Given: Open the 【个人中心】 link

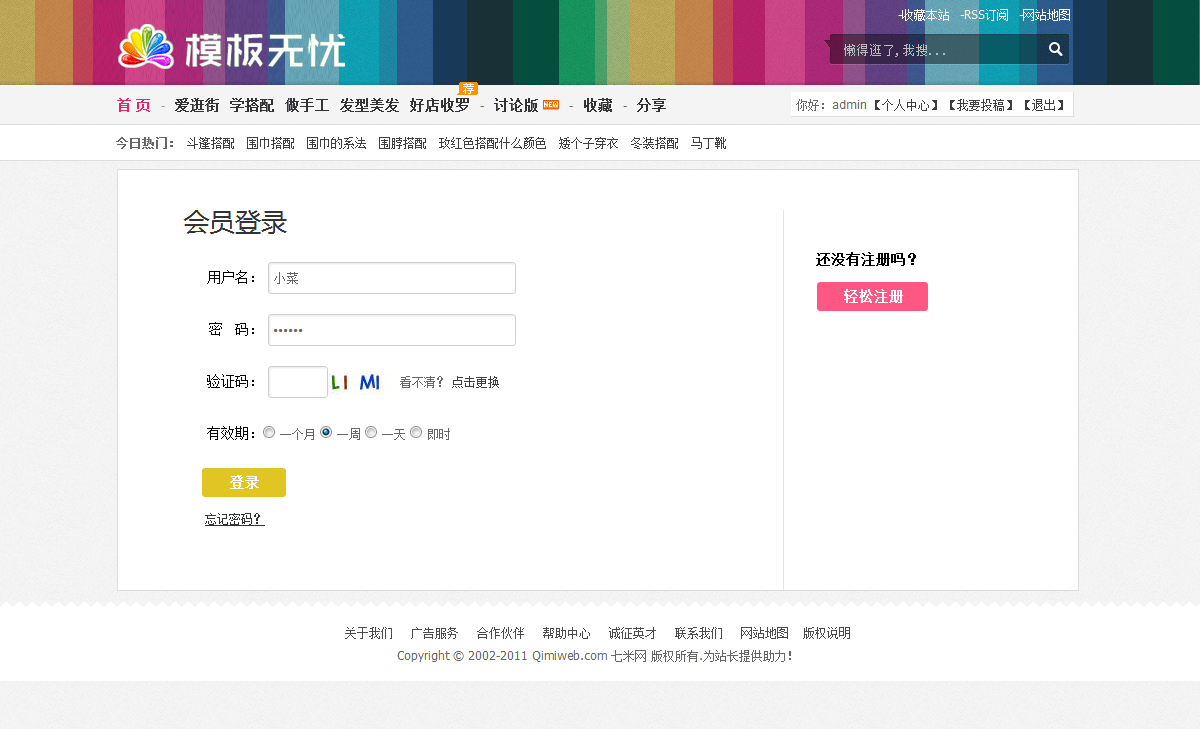Looking at the screenshot, I should [906, 105].
